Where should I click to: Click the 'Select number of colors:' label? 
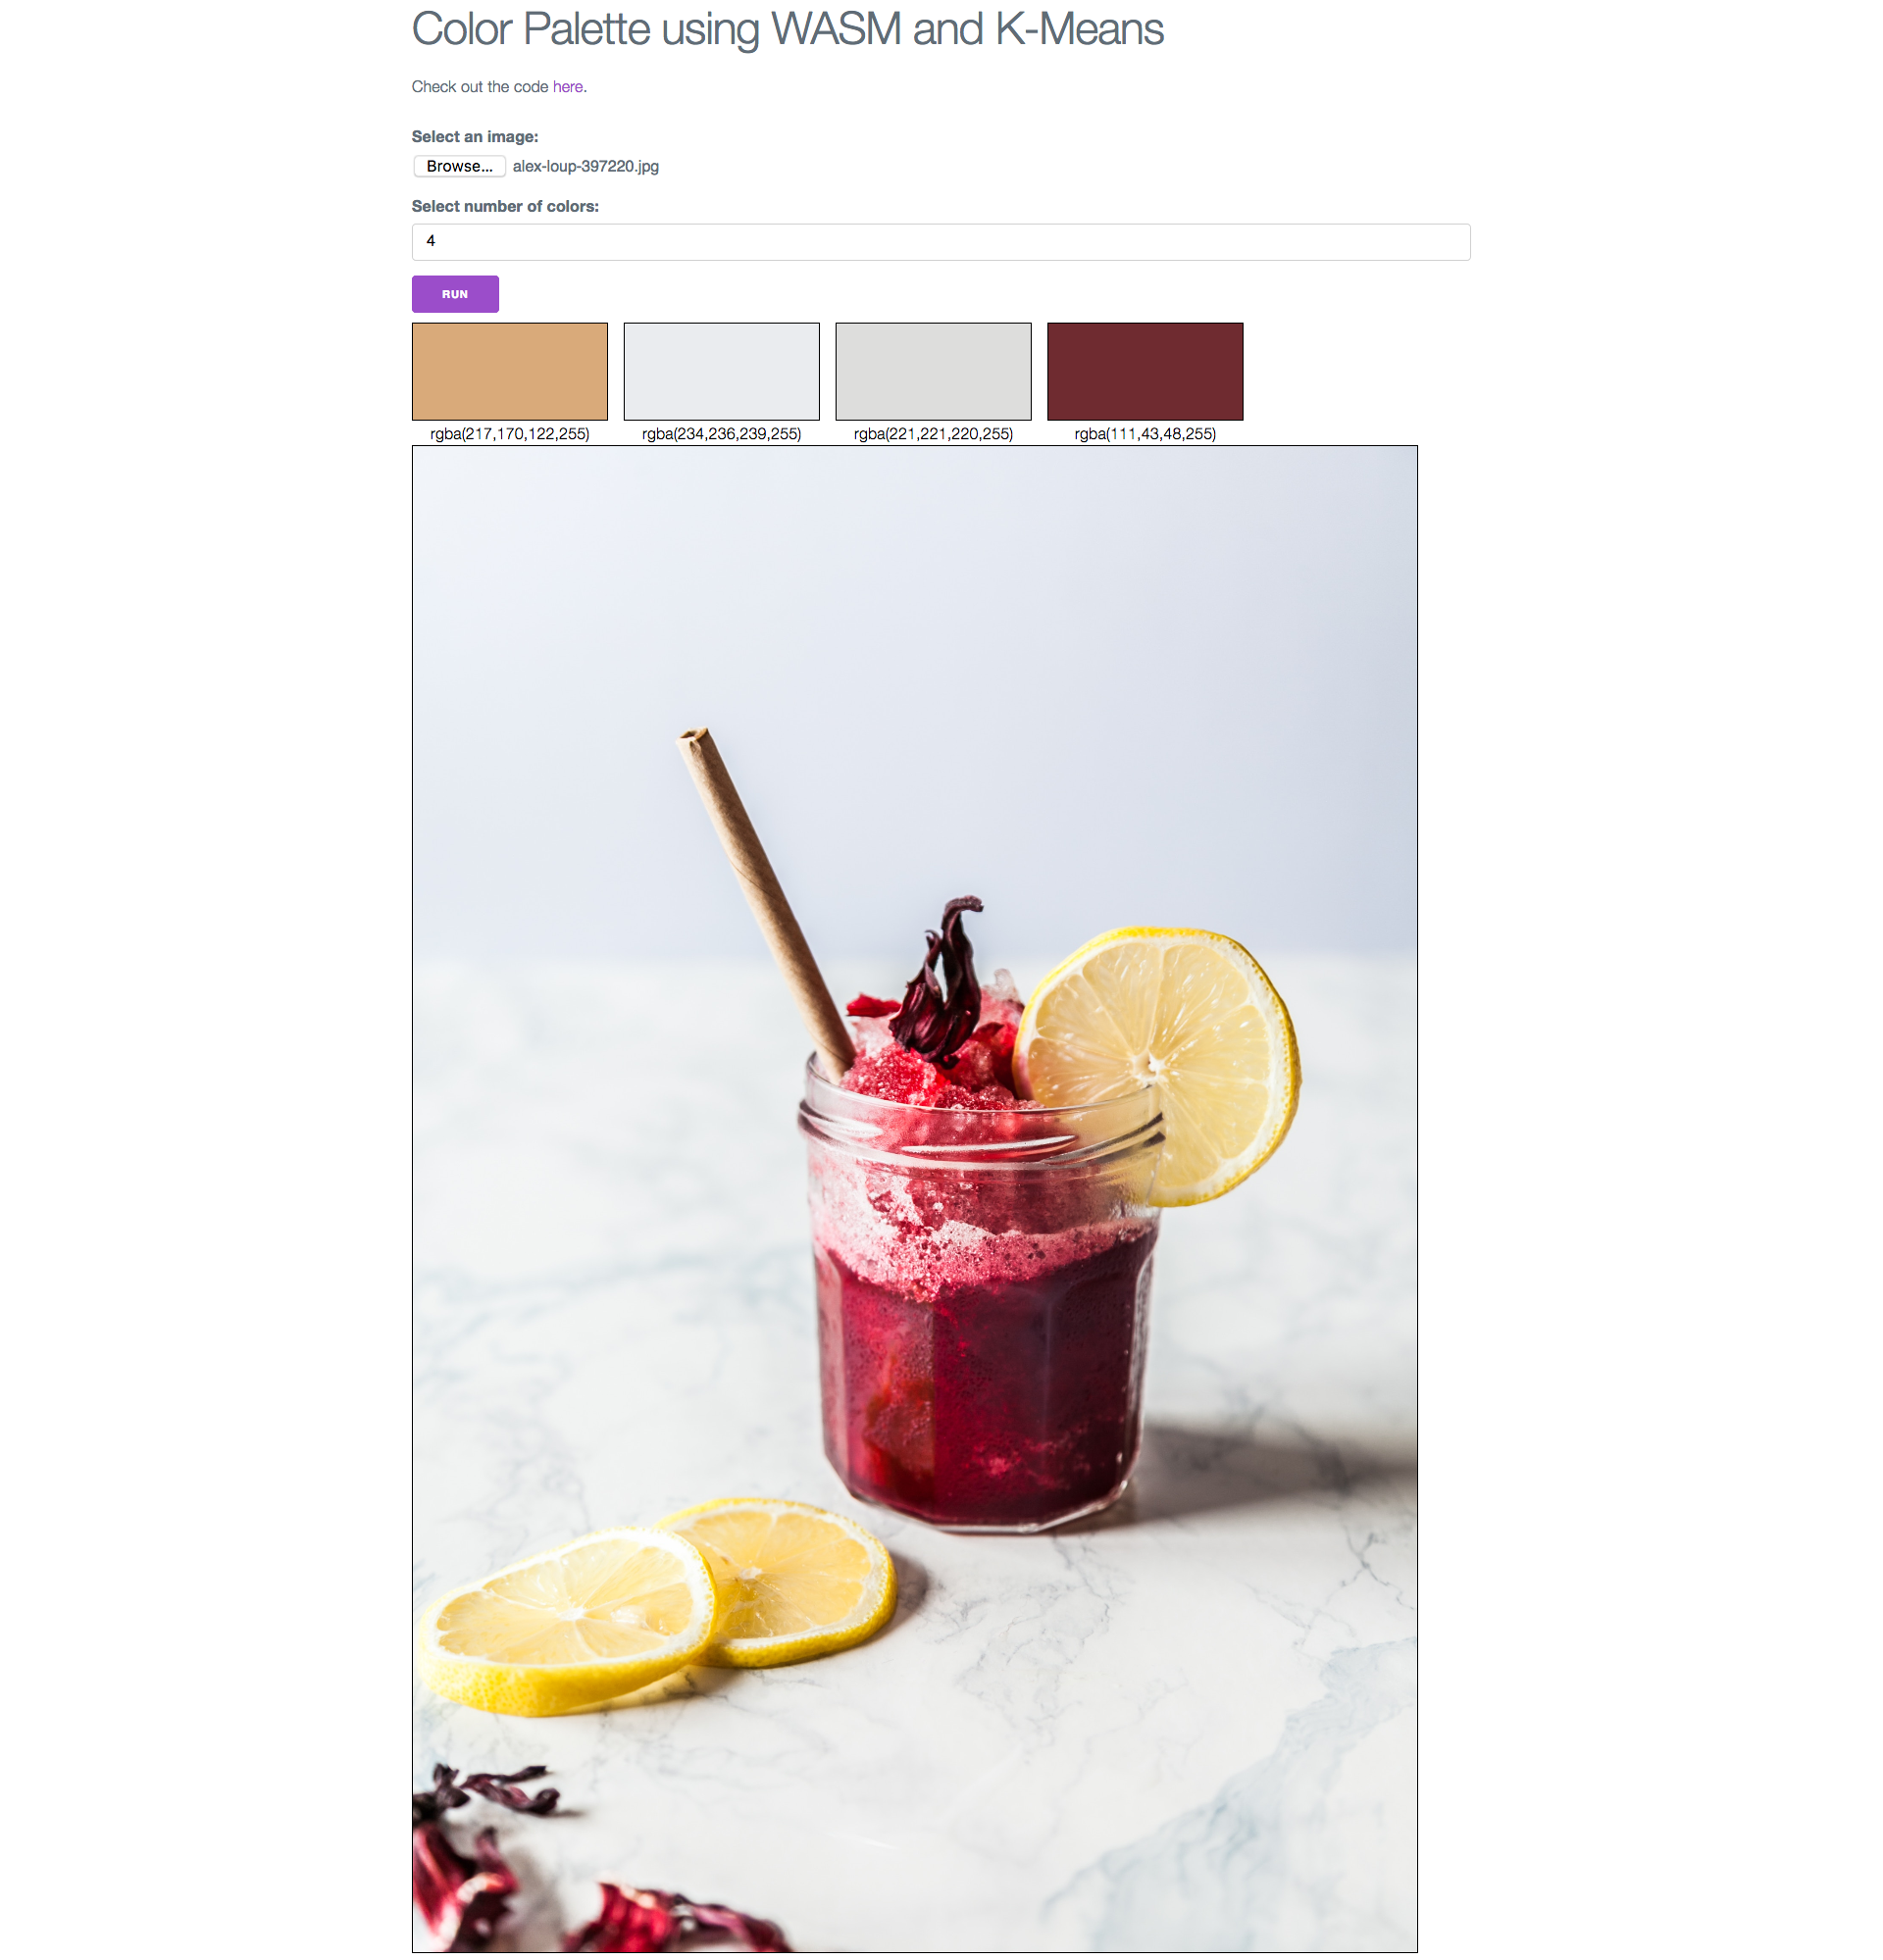(505, 207)
